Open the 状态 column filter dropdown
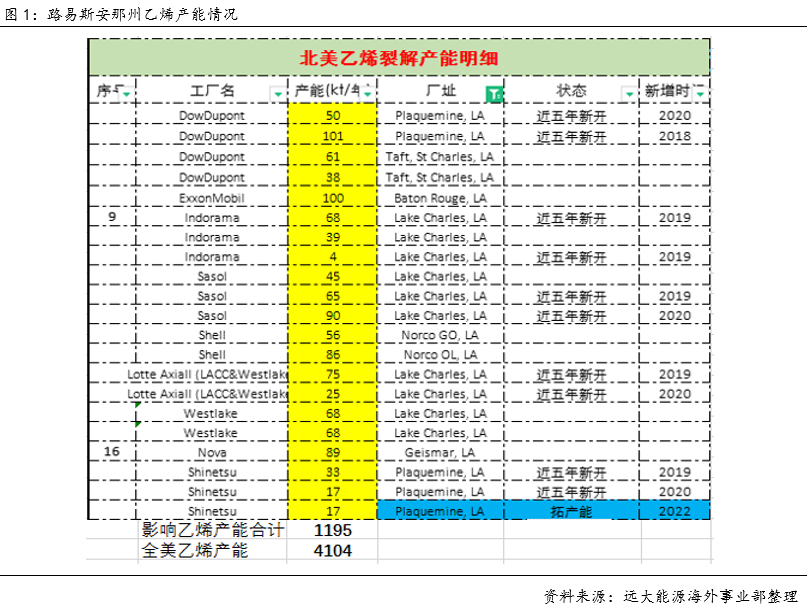808x611 pixels. pyautogui.click(x=629, y=94)
